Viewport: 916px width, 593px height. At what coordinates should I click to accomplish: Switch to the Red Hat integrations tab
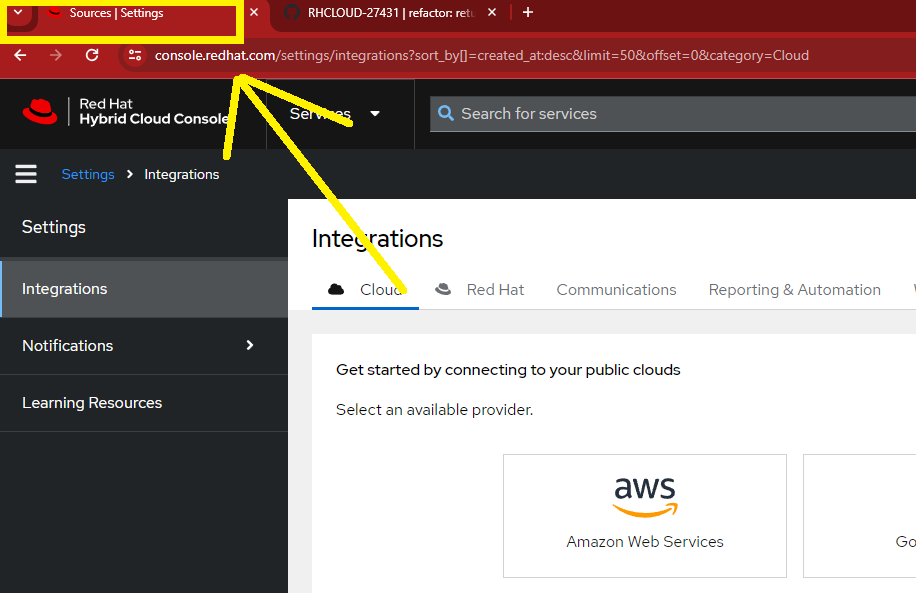pos(480,289)
